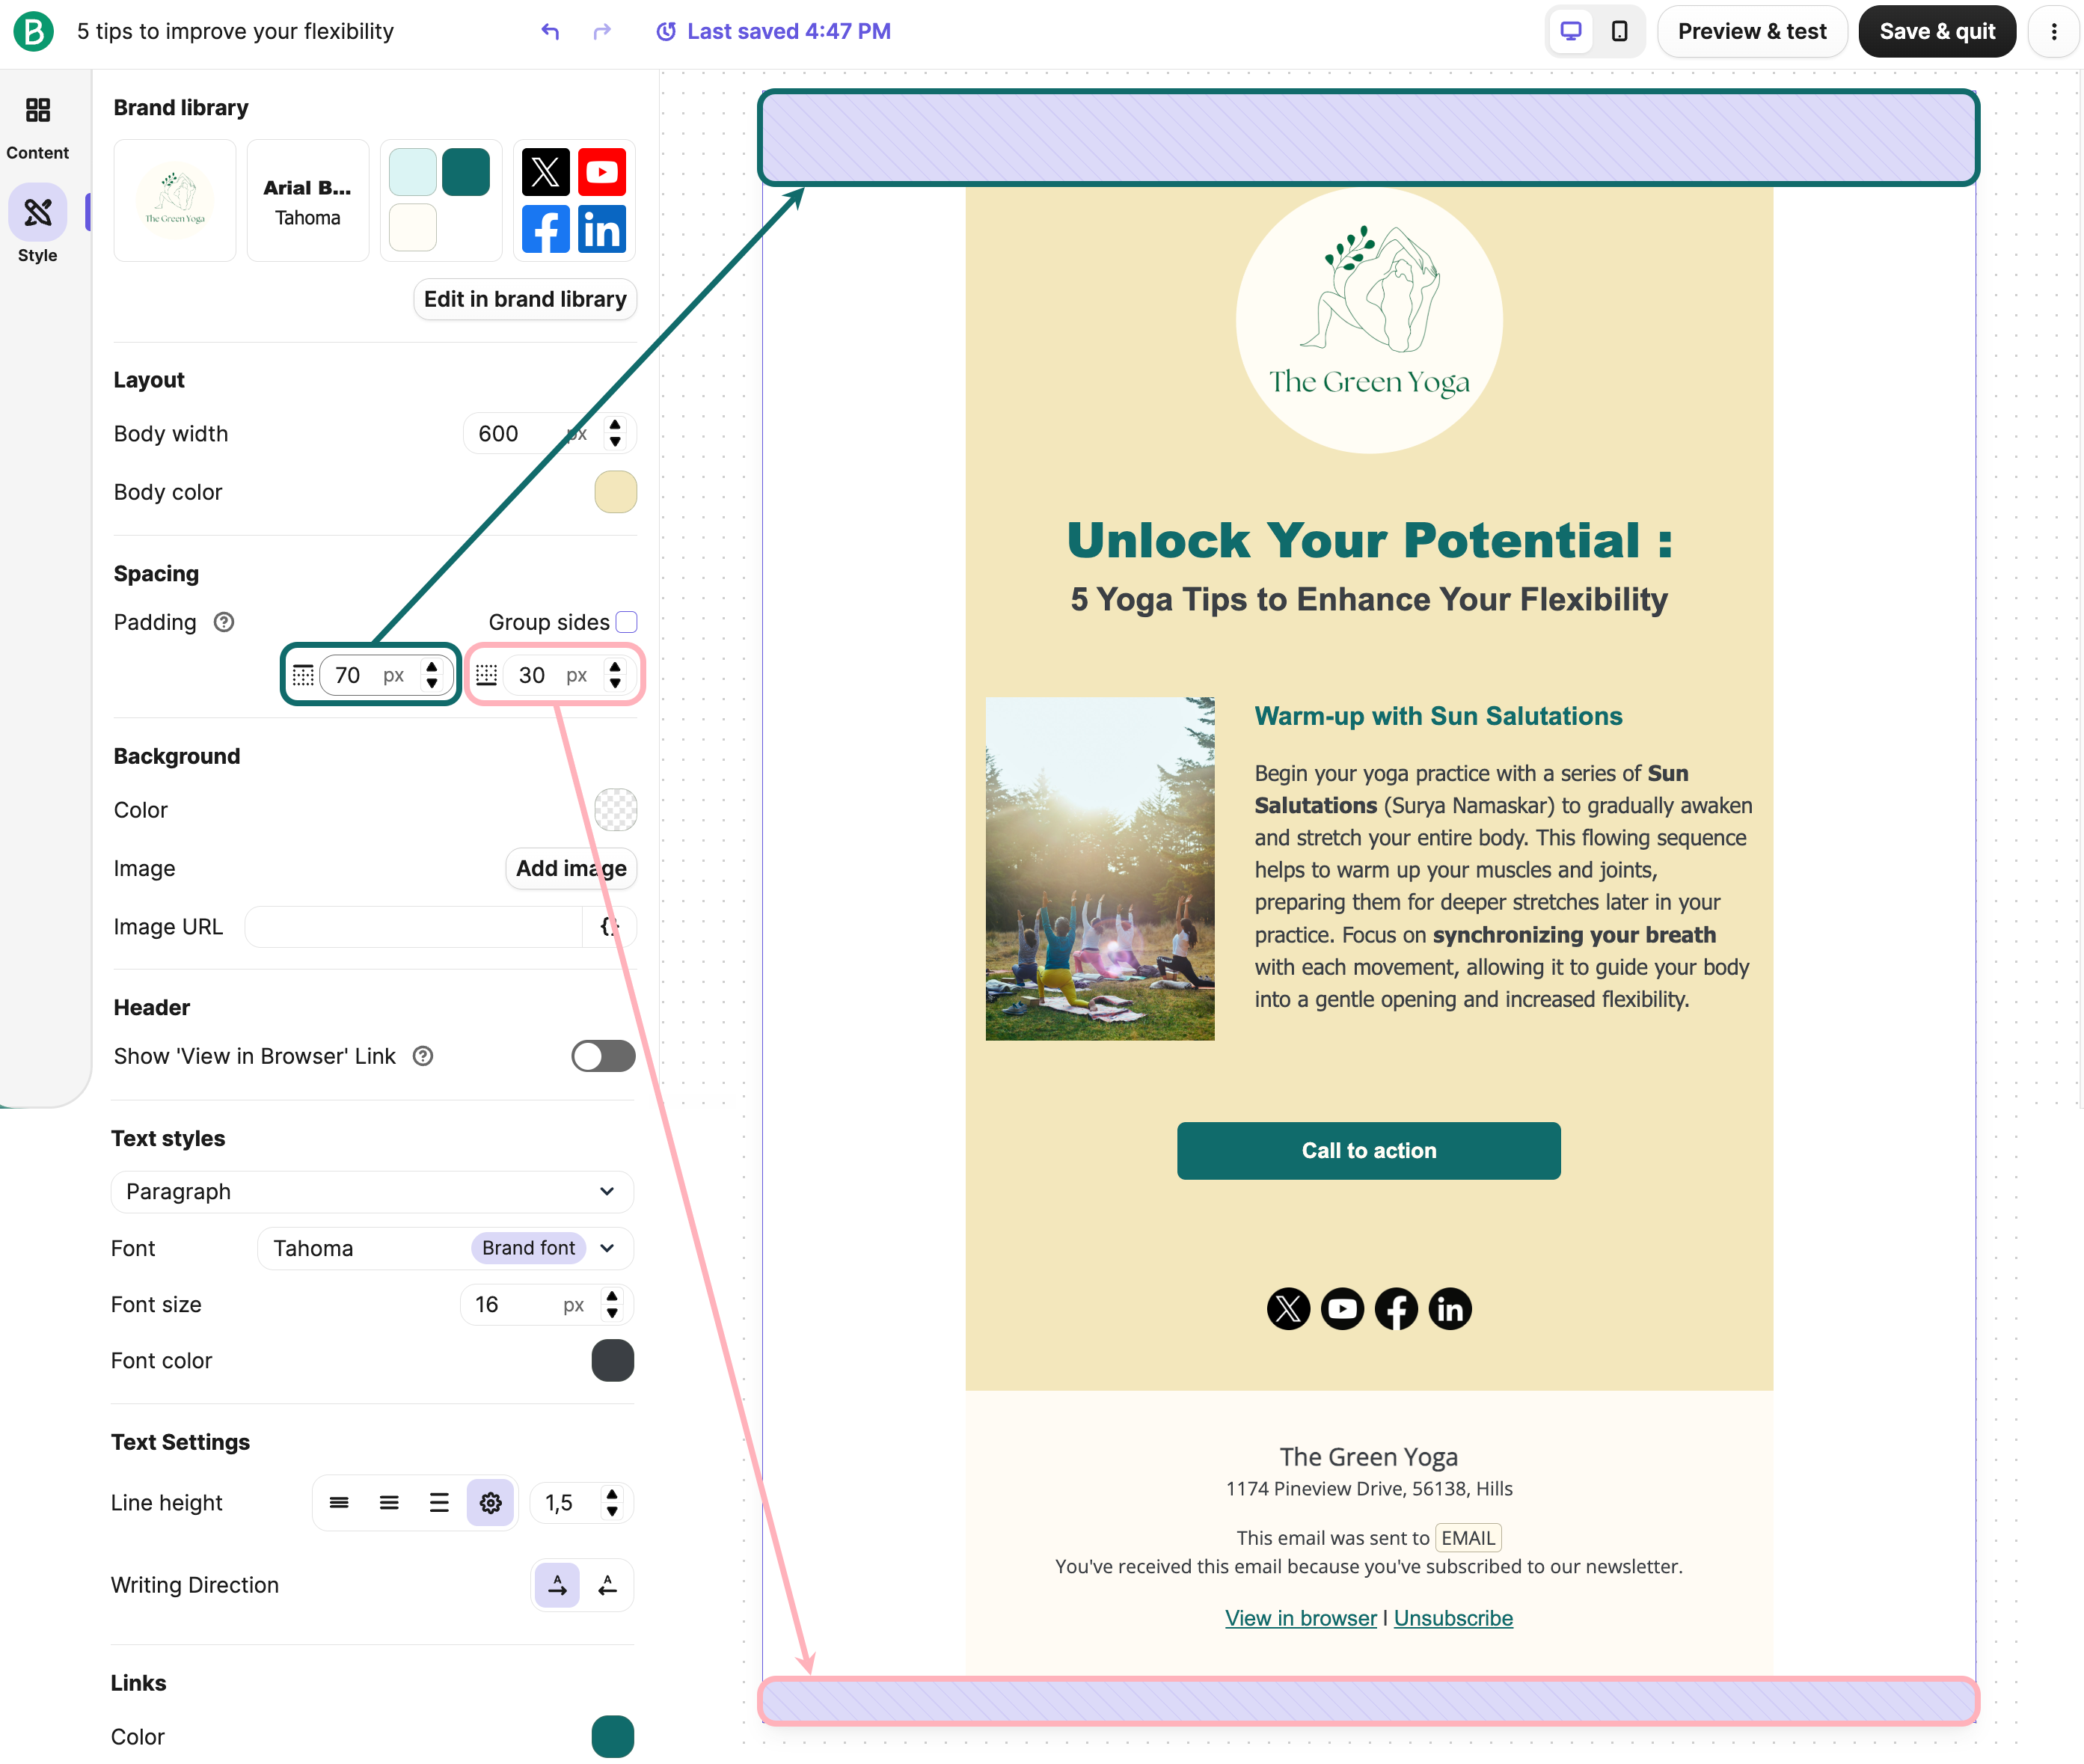Select desktop preview icon
2084x1764 pixels.
pos(1571,31)
